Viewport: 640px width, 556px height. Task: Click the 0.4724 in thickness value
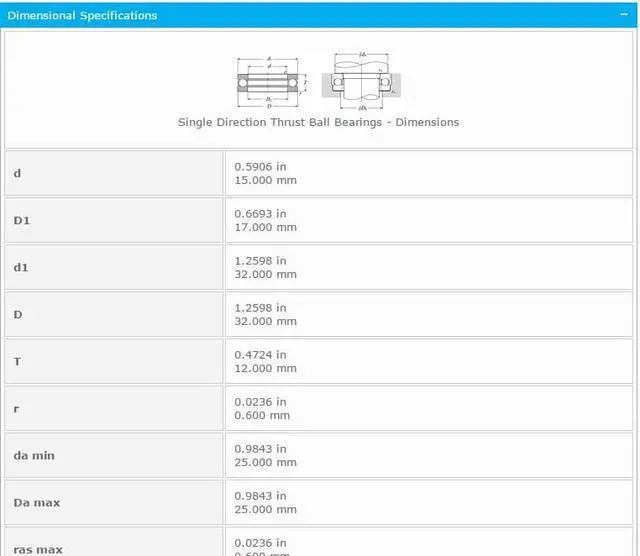tap(260, 355)
